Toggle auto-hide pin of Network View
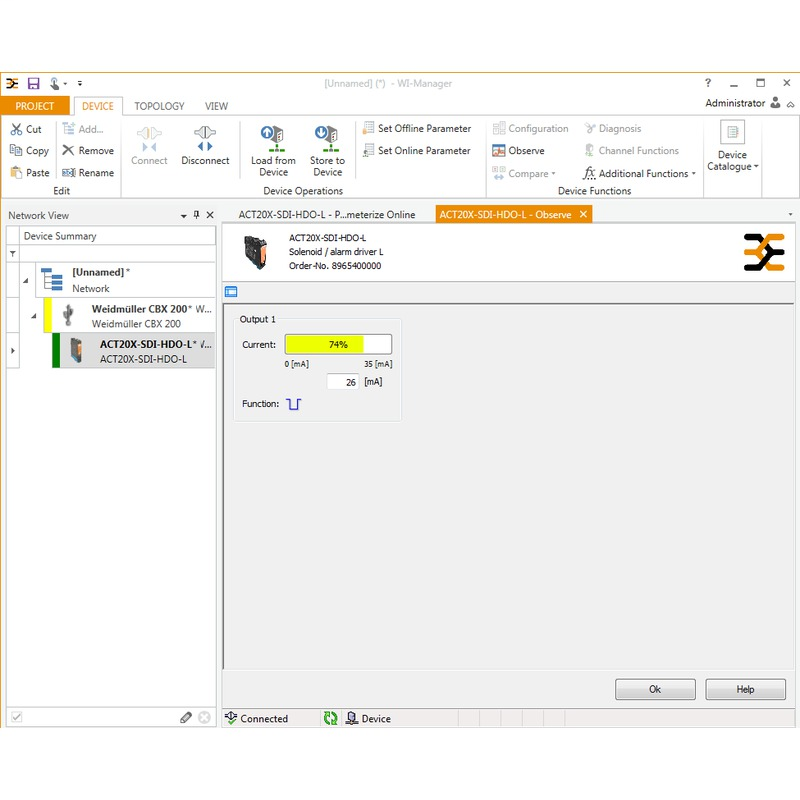 coord(196,215)
